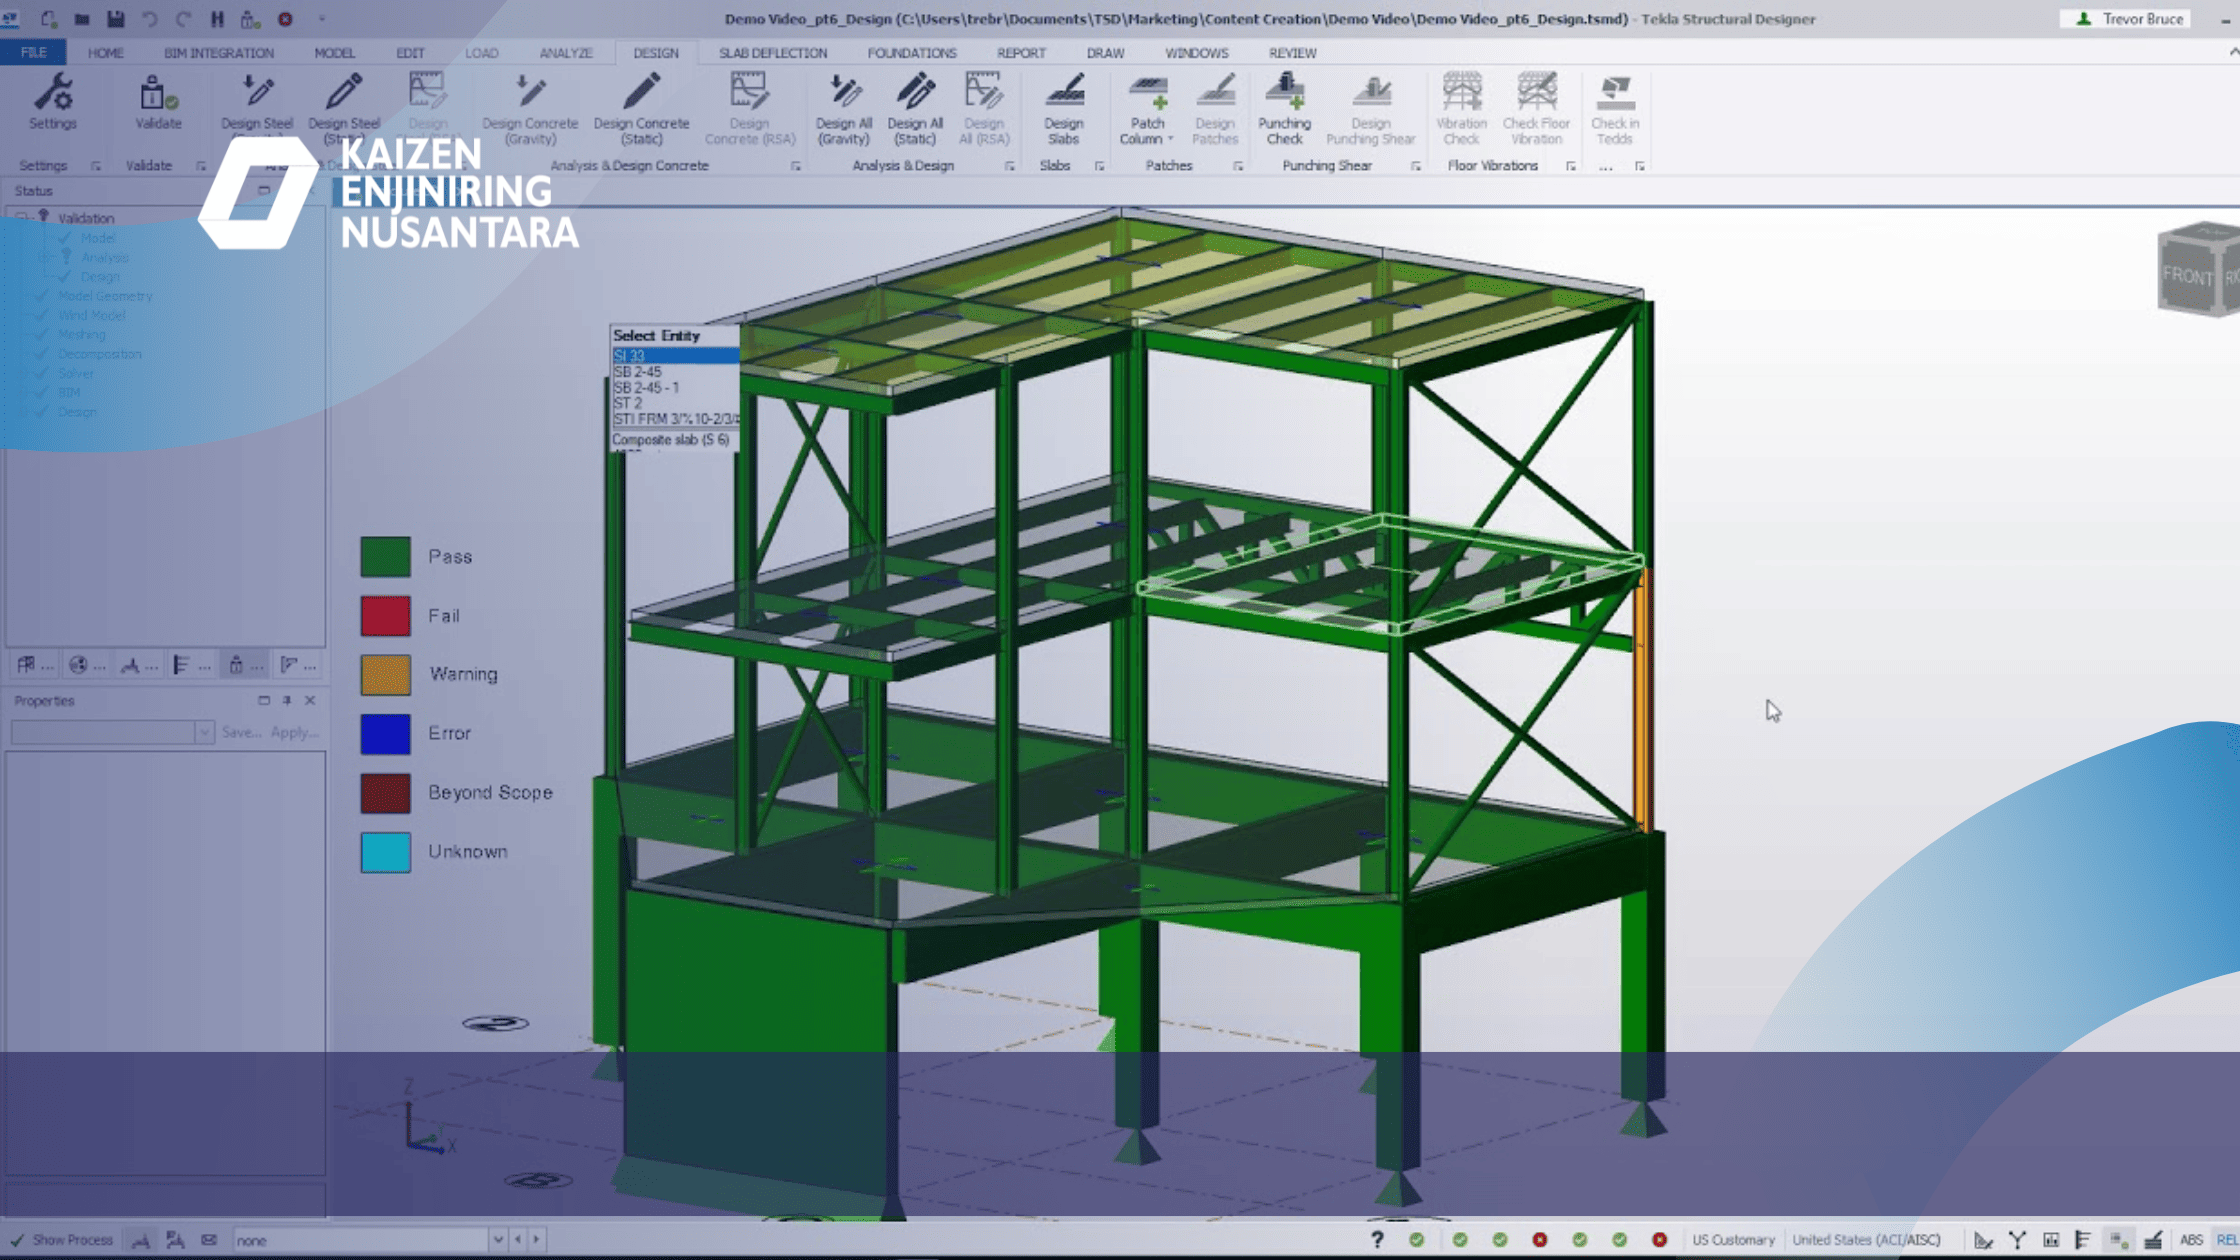Open the Patch Column dropdown arrow

(1170, 140)
